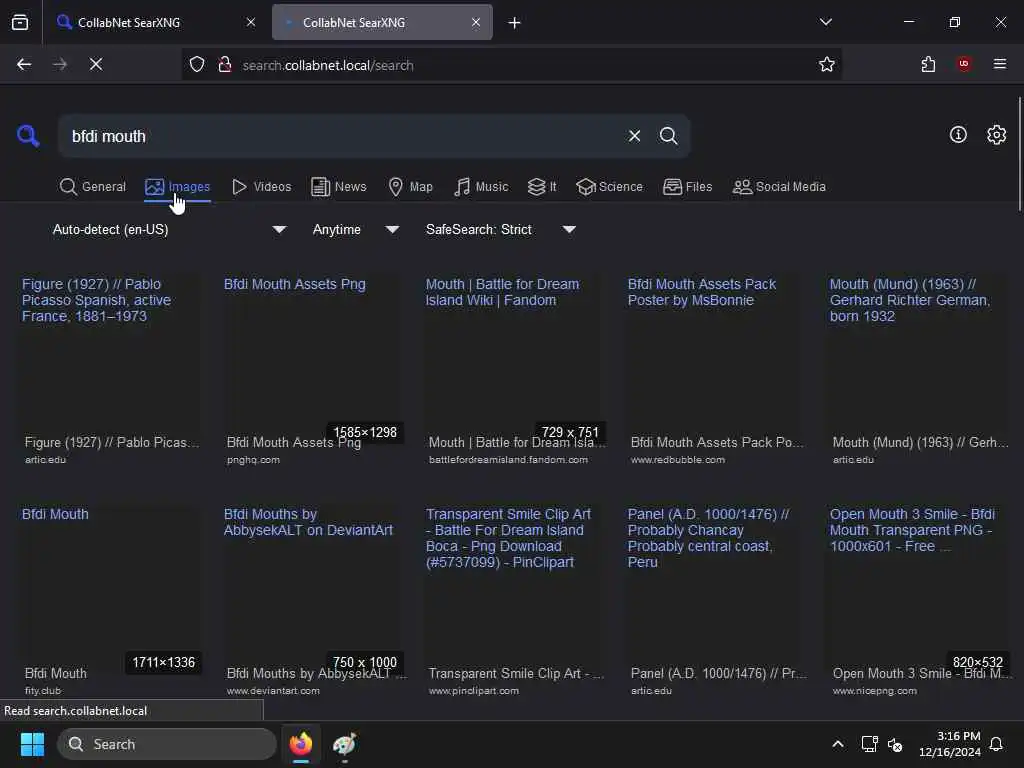This screenshot has height=768, width=1024.
Task: Switch to News category
Action: click(339, 187)
